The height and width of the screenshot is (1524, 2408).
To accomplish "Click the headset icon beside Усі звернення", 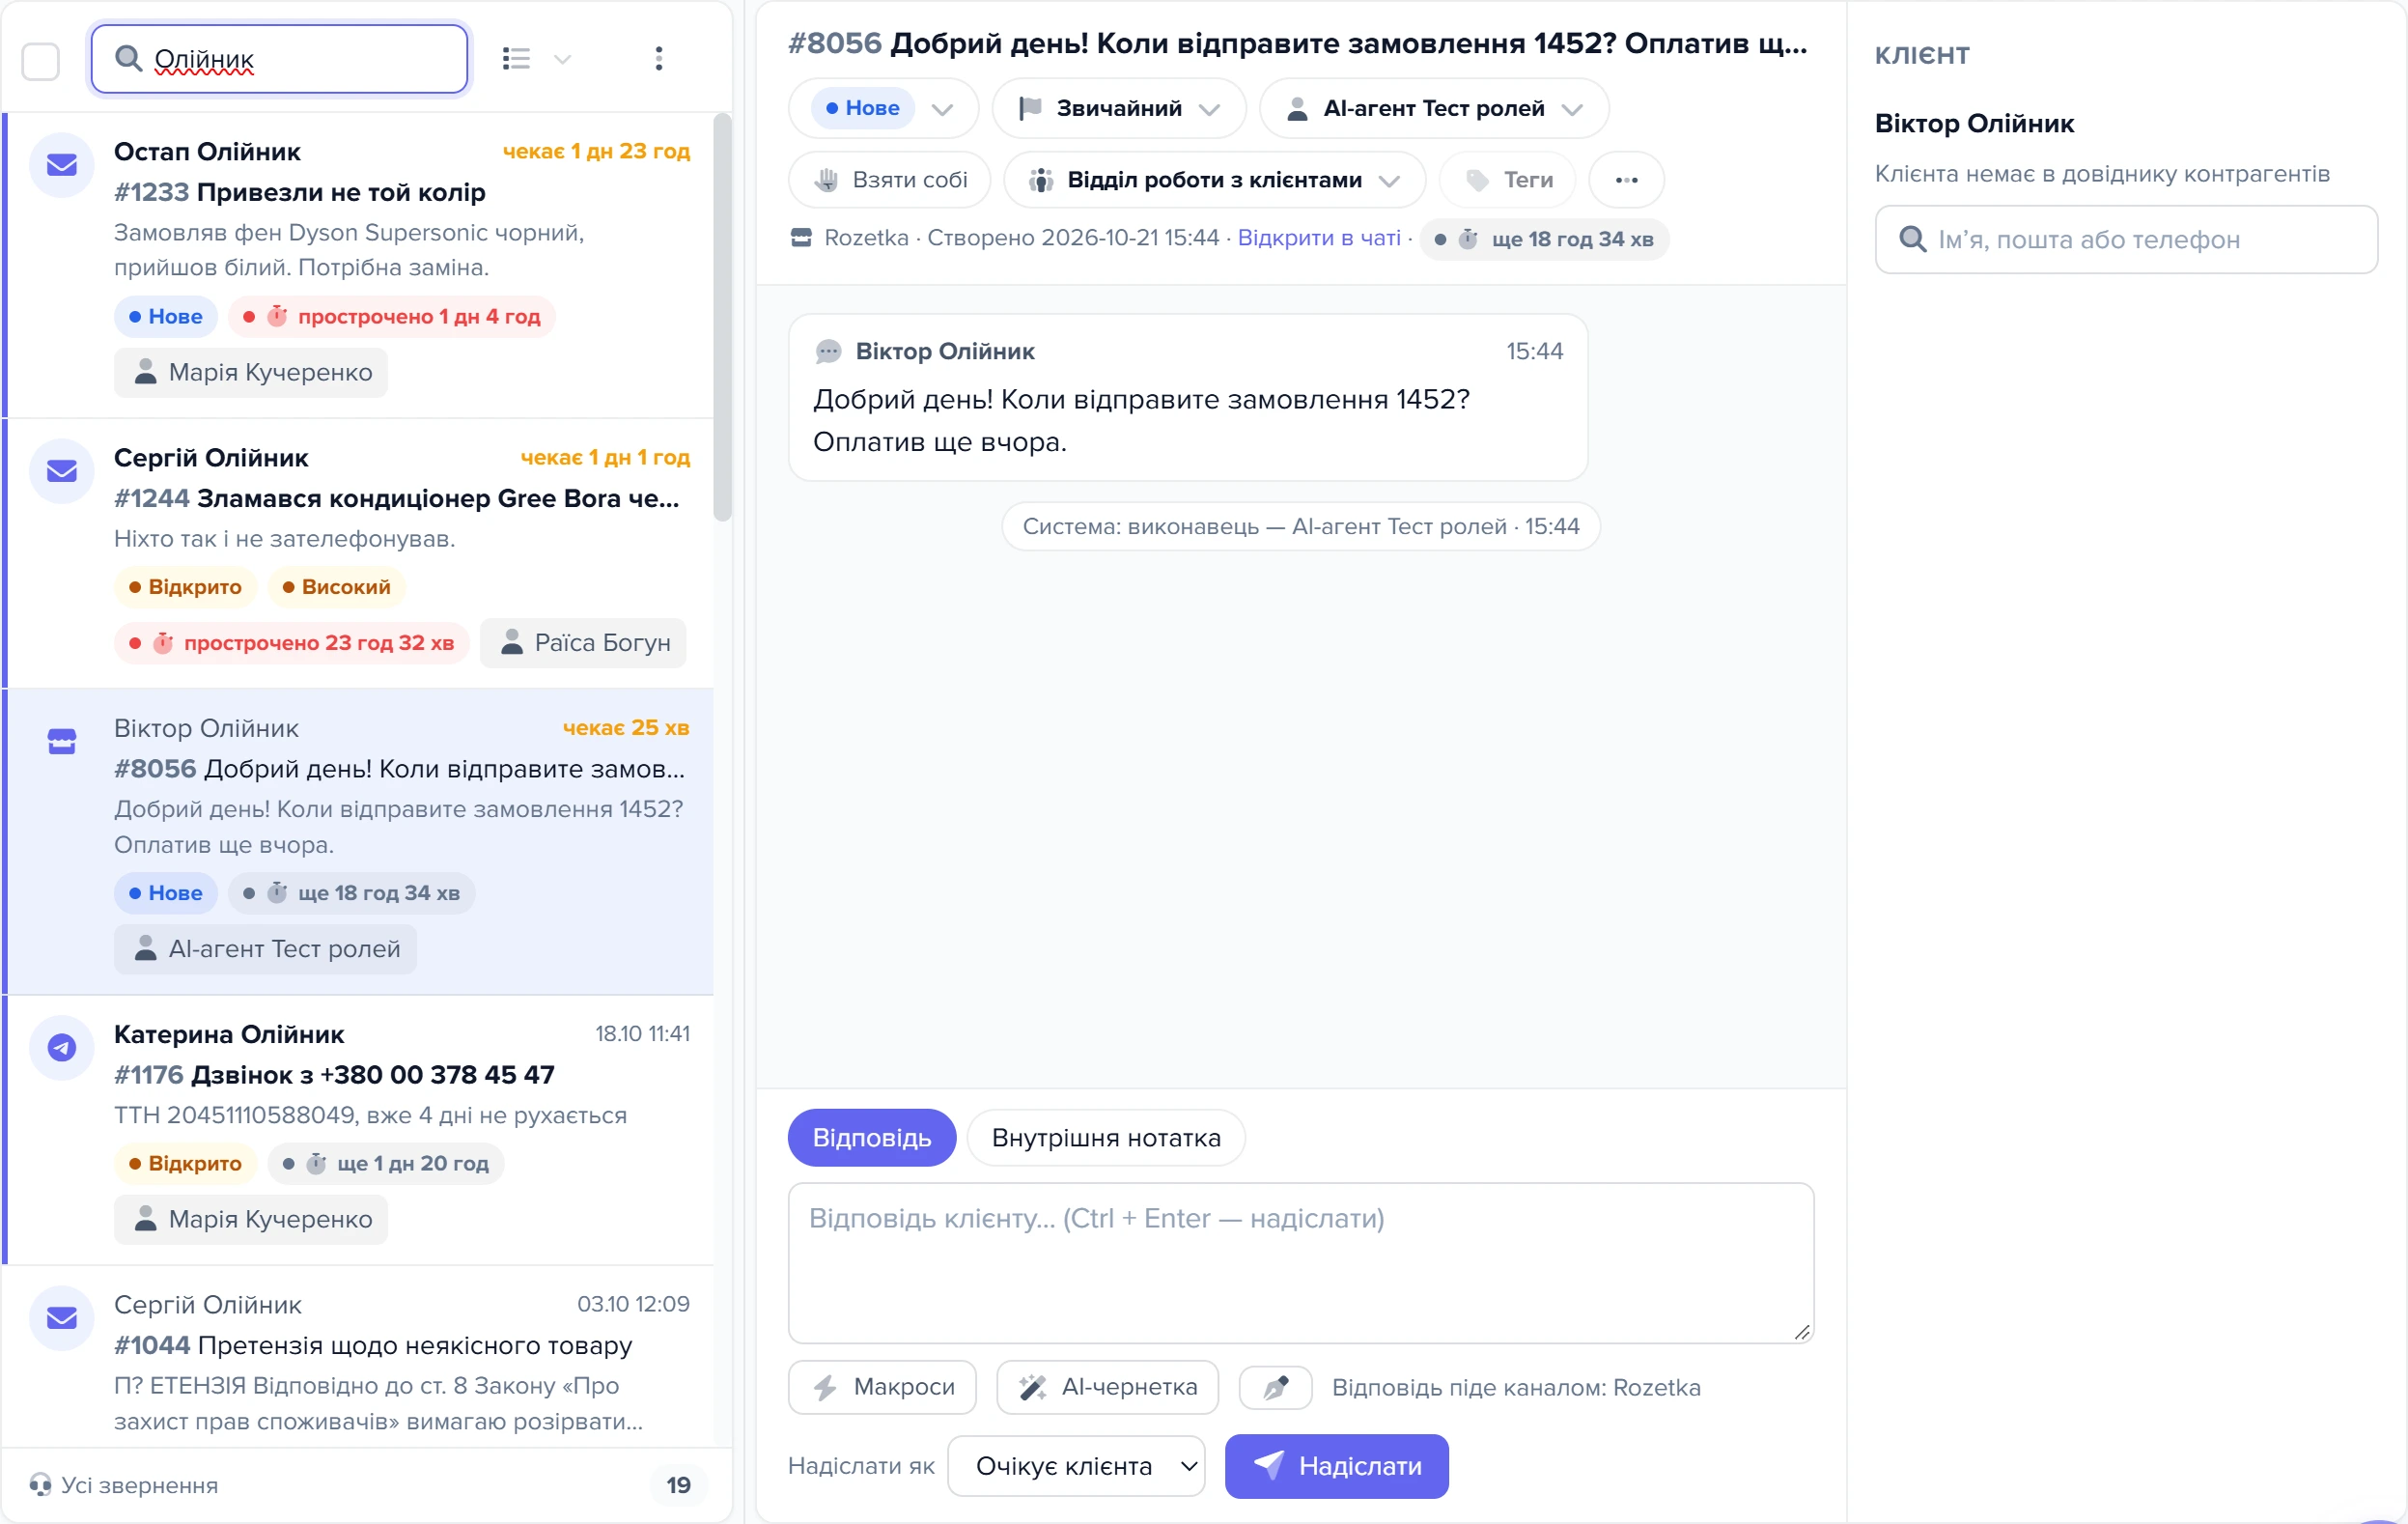I will (40, 1484).
